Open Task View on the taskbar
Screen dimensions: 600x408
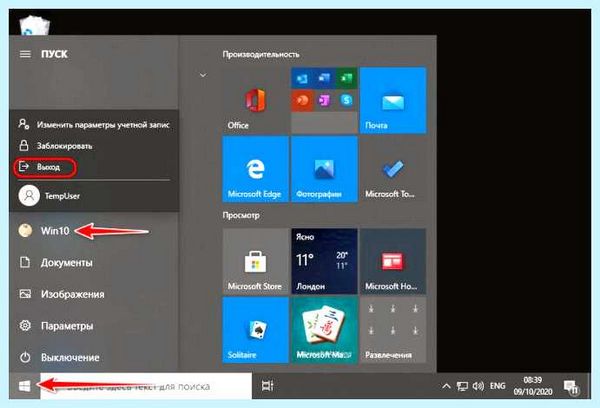[267, 386]
